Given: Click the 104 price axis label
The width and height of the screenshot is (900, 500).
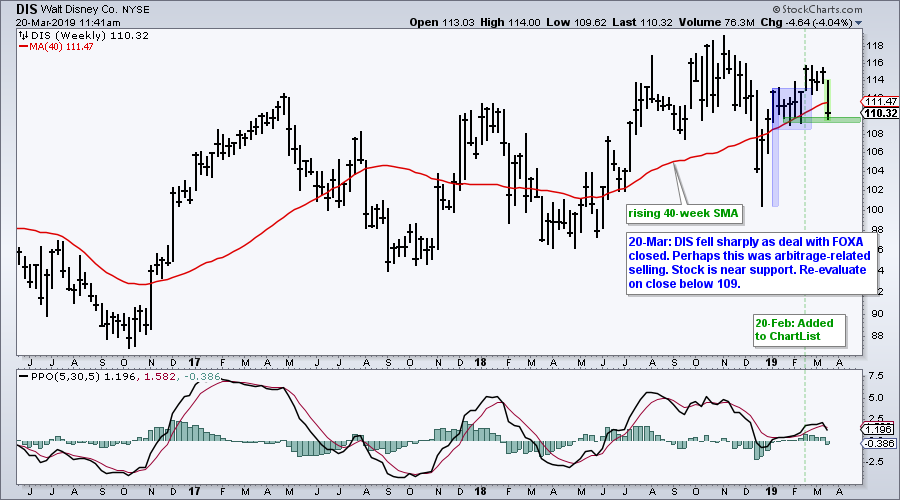Looking at the screenshot, I should coord(875,170).
